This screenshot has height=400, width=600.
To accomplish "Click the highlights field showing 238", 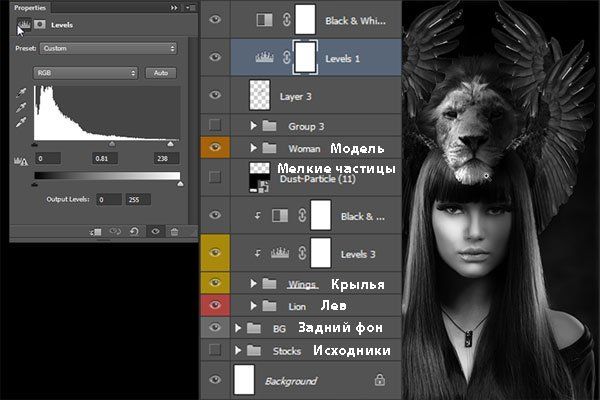I will 166,158.
